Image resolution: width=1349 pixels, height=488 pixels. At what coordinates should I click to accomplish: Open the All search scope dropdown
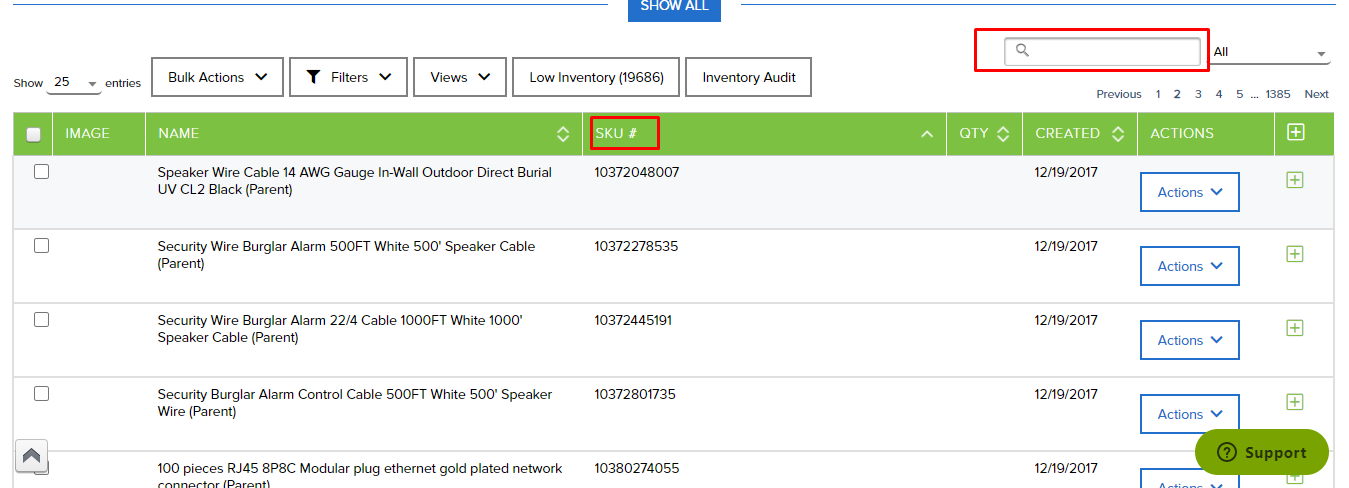point(1270,52)
